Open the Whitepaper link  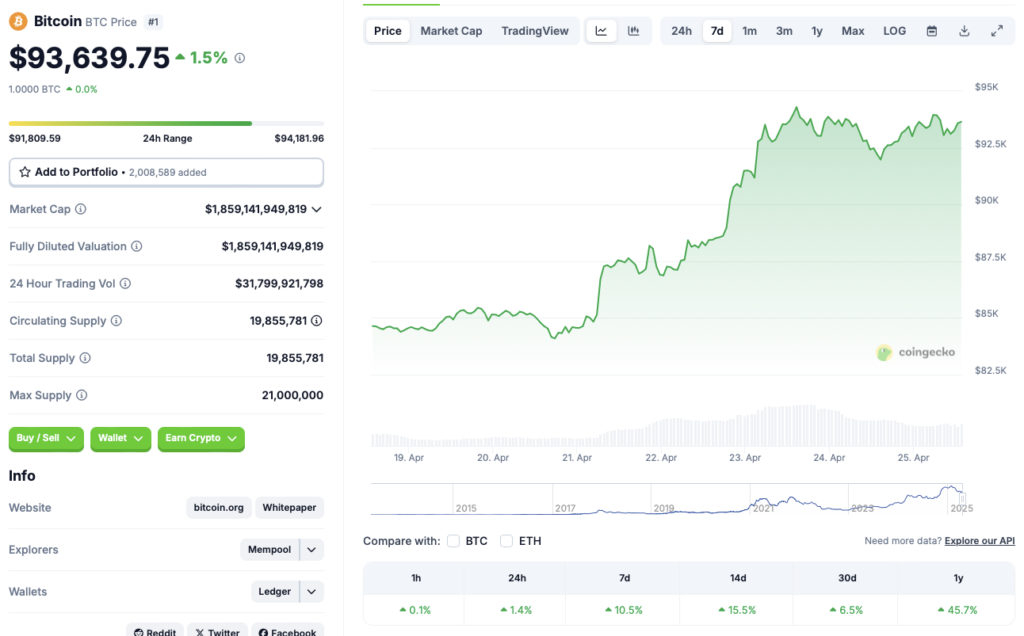[x=289, y=507]
